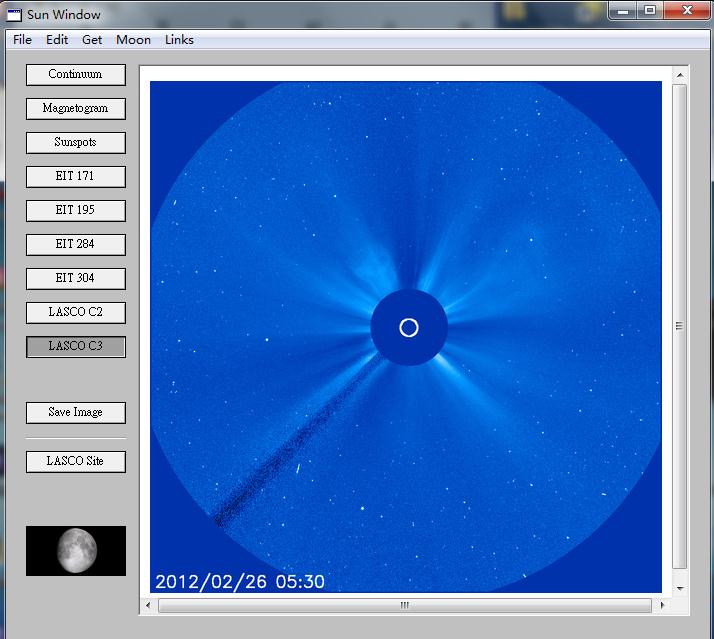The height and width of the screenshot is (639, 714).
Task: Select the EIT 171 image
Action: [x=76, y=177]
